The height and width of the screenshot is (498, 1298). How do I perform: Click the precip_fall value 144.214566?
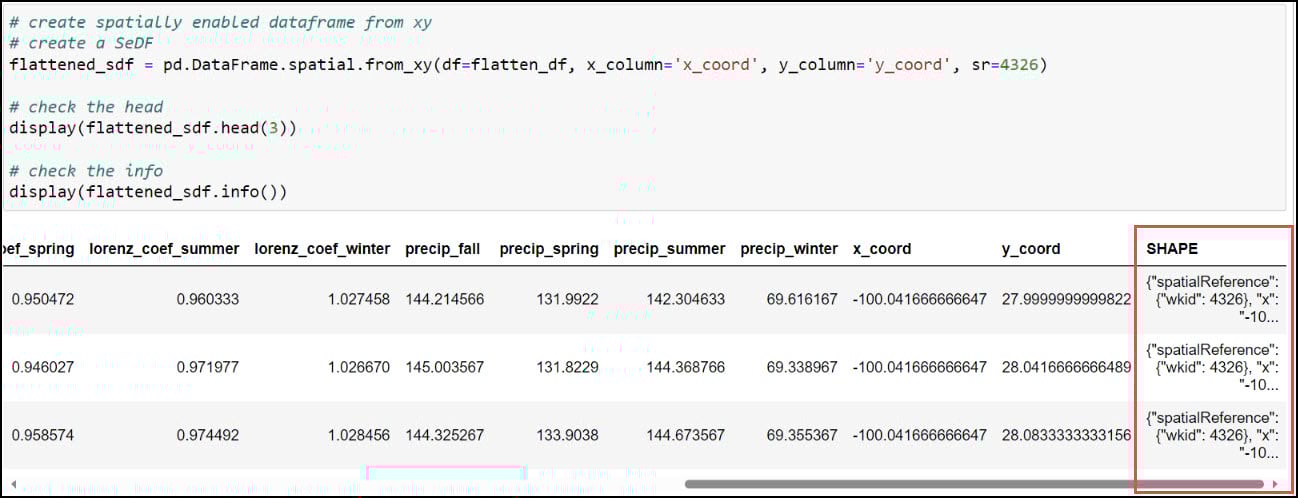[445, 299]
